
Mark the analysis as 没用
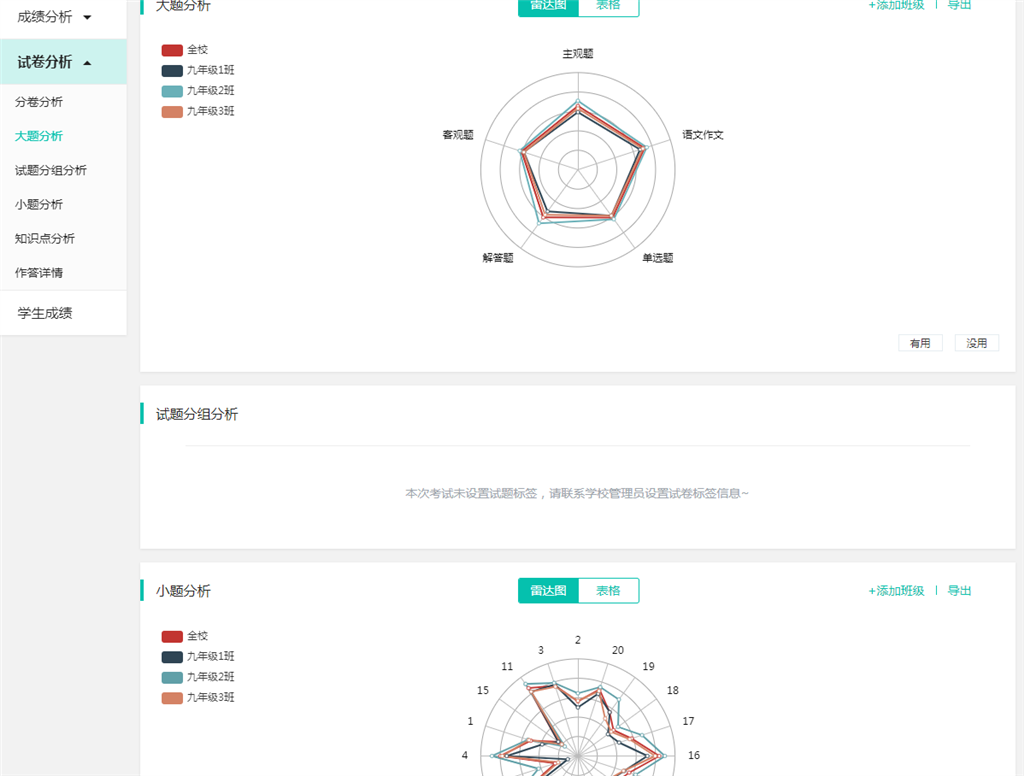click(976, 343)
